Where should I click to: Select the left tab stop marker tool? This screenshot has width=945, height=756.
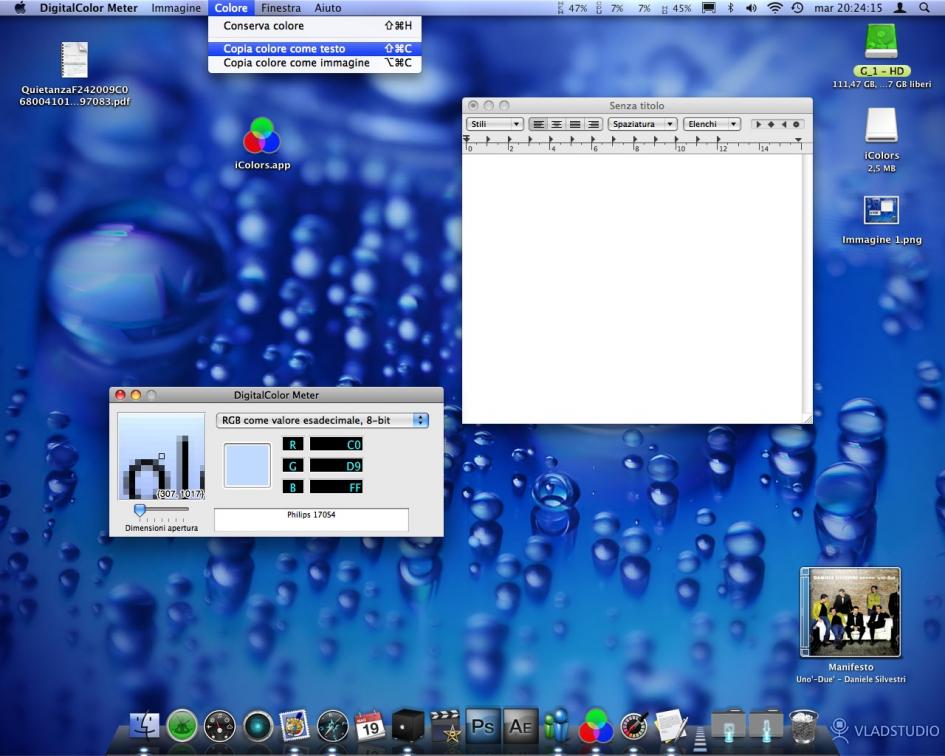[758, 124]
